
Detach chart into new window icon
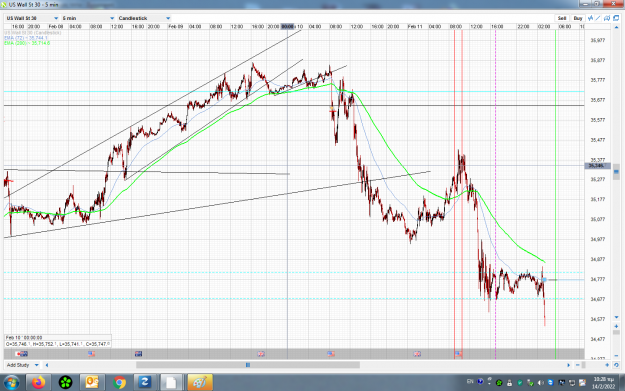[x=616, y=18]
